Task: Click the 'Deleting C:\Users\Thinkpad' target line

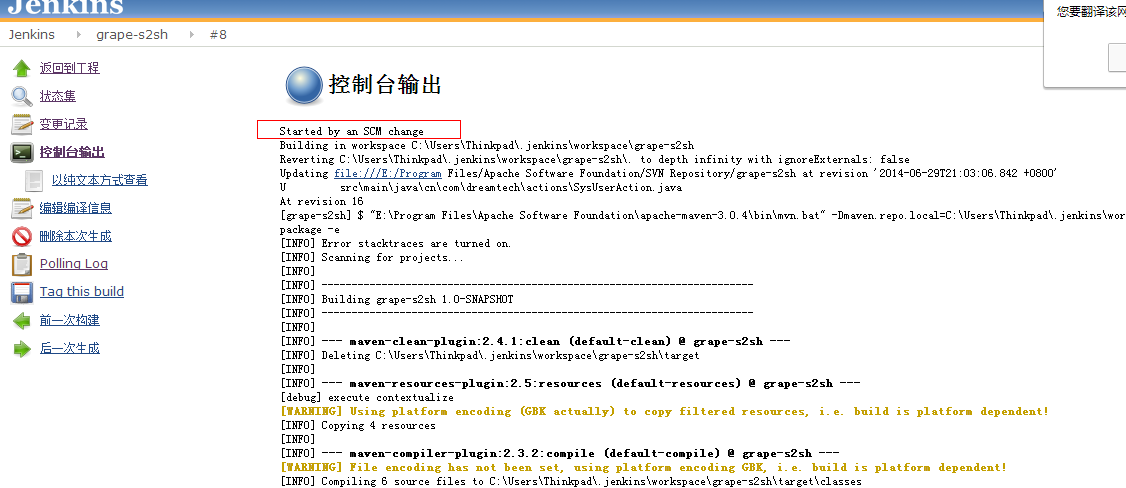Action: [x=489, y=356]
